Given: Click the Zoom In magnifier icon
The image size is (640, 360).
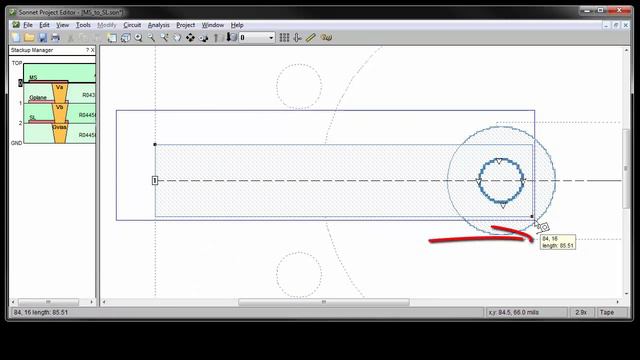Looking at the screenshot, I should pyautogui.click(x=138, y=38).
